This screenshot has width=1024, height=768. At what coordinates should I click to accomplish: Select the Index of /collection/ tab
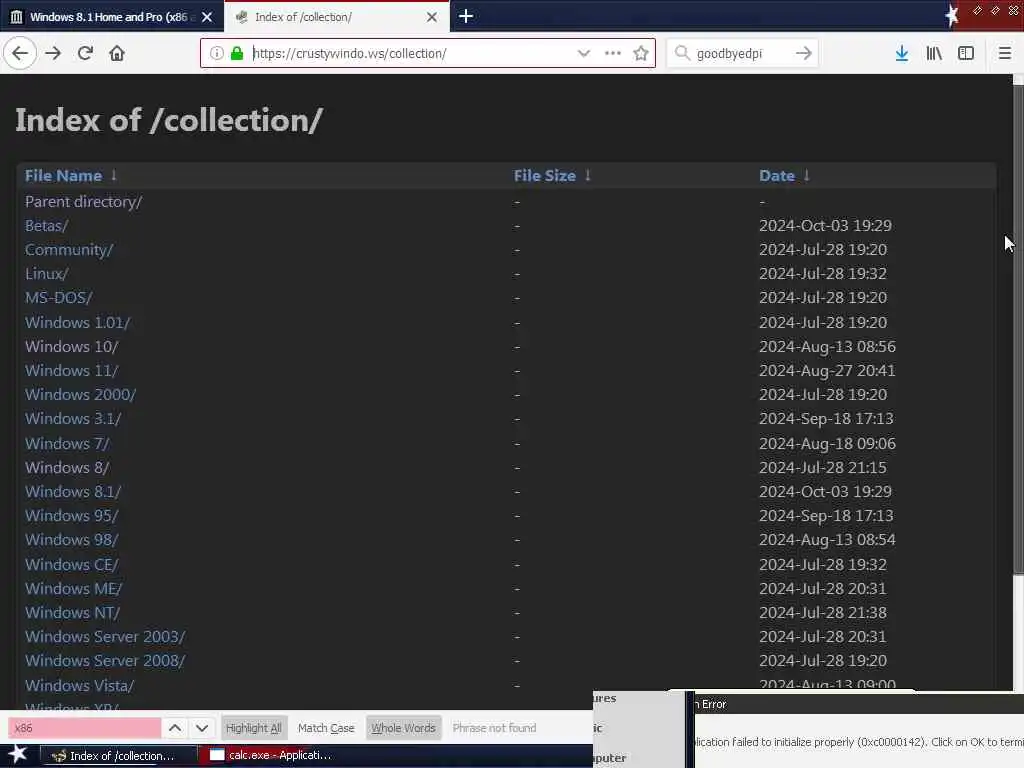(336, 17)
